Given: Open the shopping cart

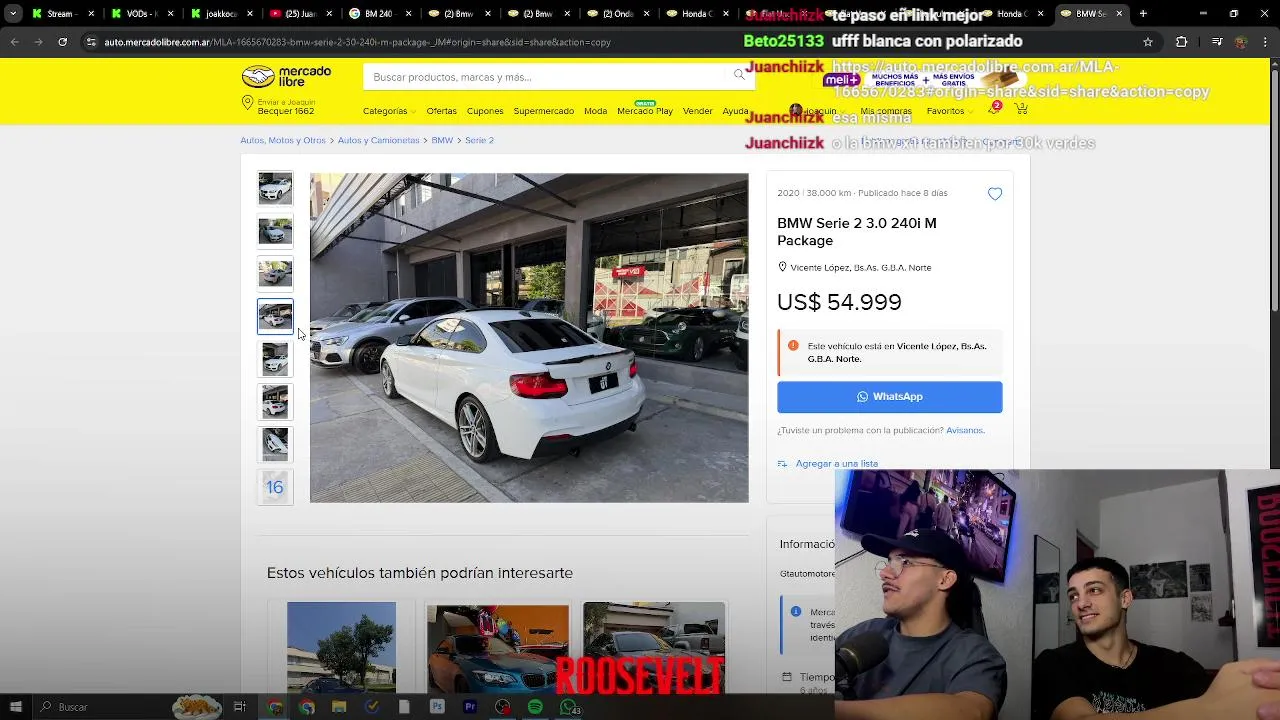Looking at the screenshot, I should point(1020,109).
